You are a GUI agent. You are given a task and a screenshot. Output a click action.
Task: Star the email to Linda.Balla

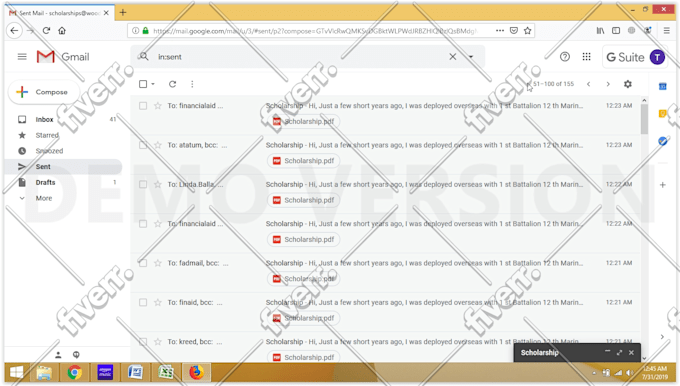(x=158, y=184)
